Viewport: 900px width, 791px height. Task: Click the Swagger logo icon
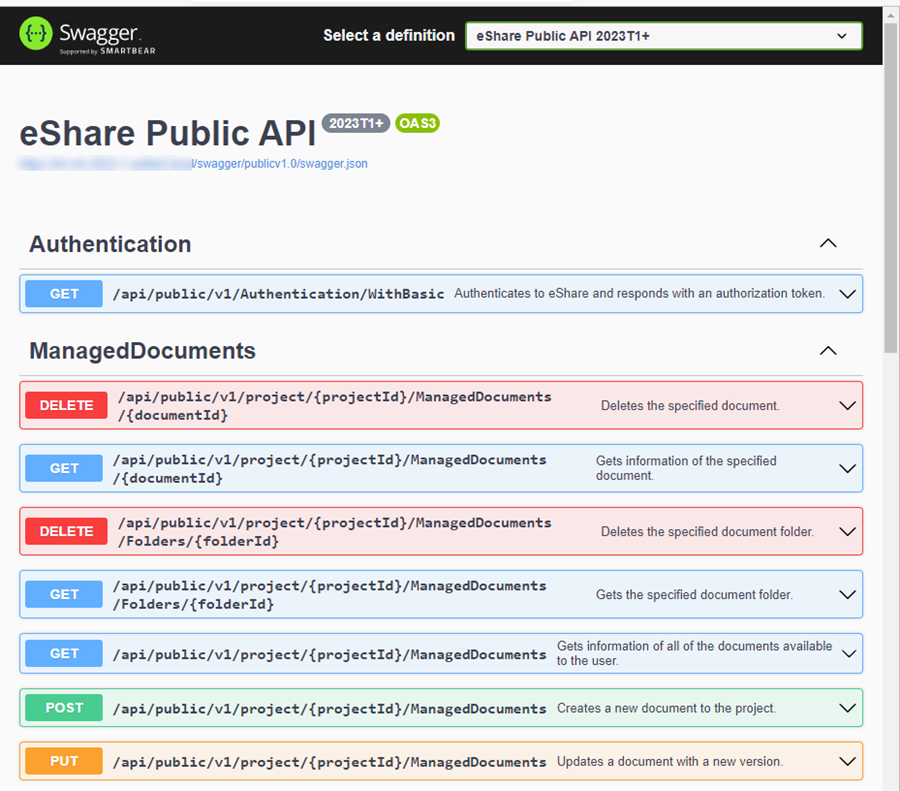pyautogui.click(x=36, y=35)
